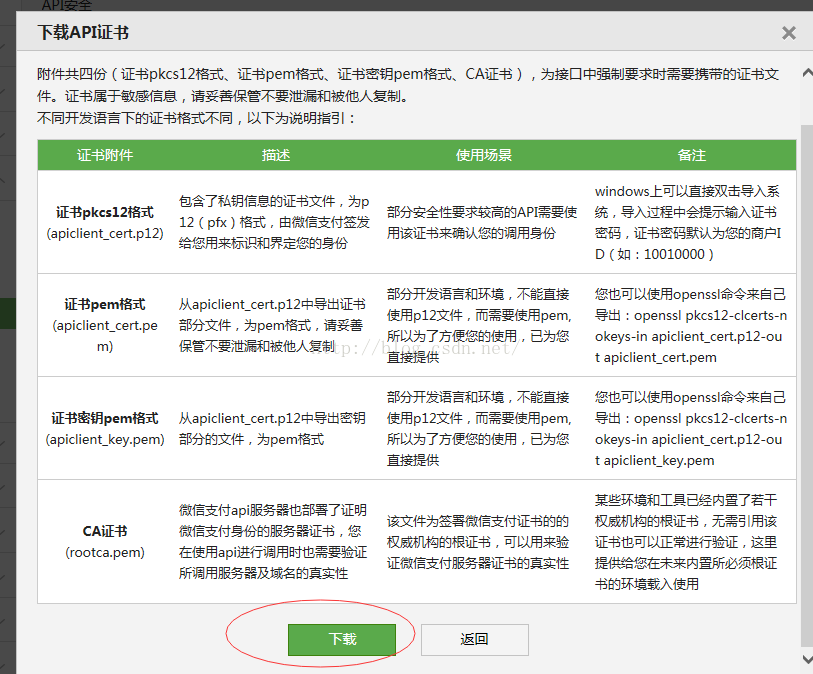Image resolution: width=813 pixels, height=674 pixels.
Task: Click the 证书pkcs12格式 row title
Action: point(105,212)
